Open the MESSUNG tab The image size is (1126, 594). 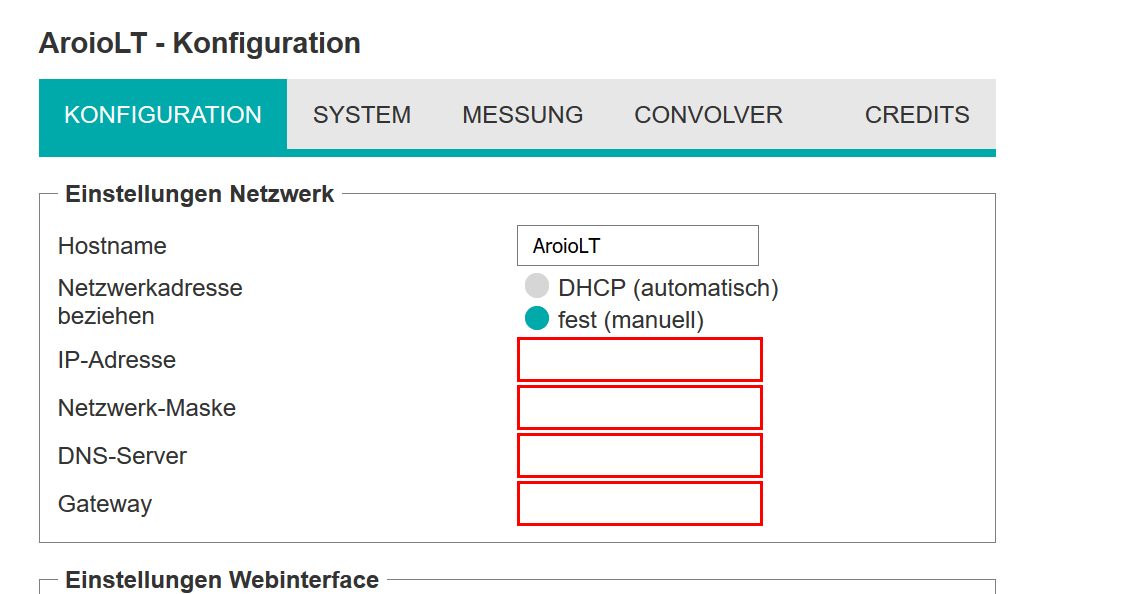click(x=523, y=115)
